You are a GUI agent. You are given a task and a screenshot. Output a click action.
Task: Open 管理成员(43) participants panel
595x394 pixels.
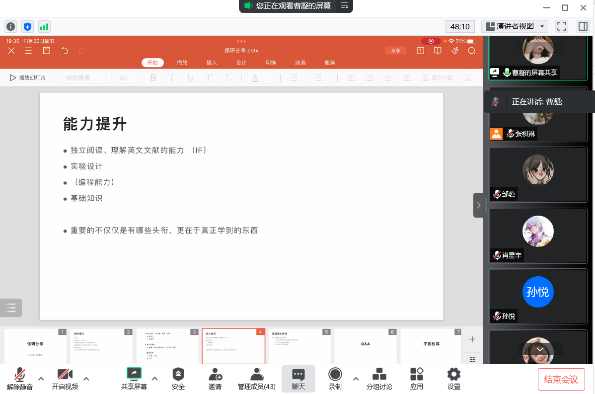(x=257, y=379)
